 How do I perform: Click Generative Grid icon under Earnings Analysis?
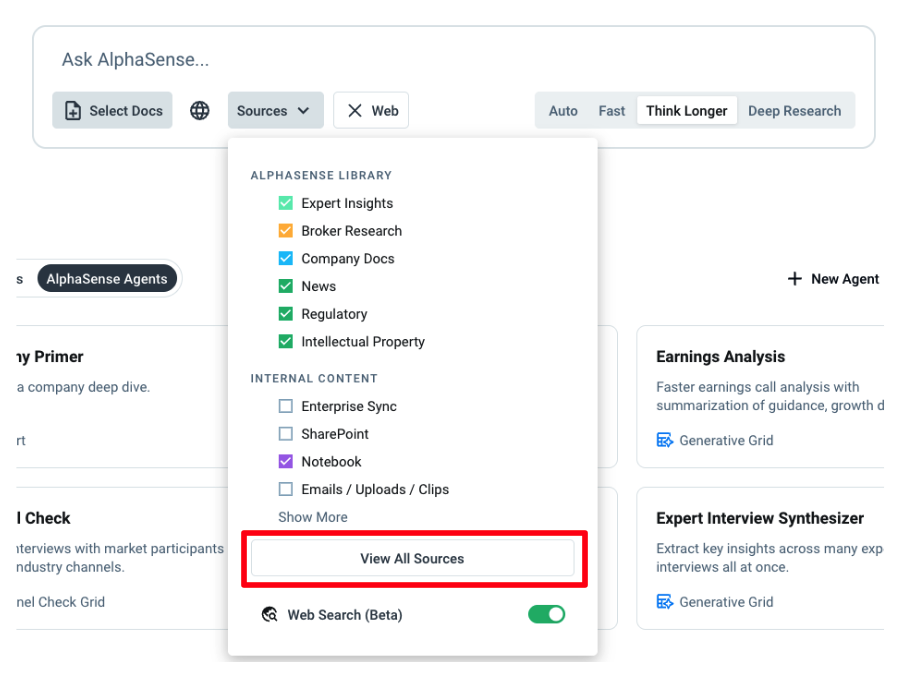click(665, 440)
